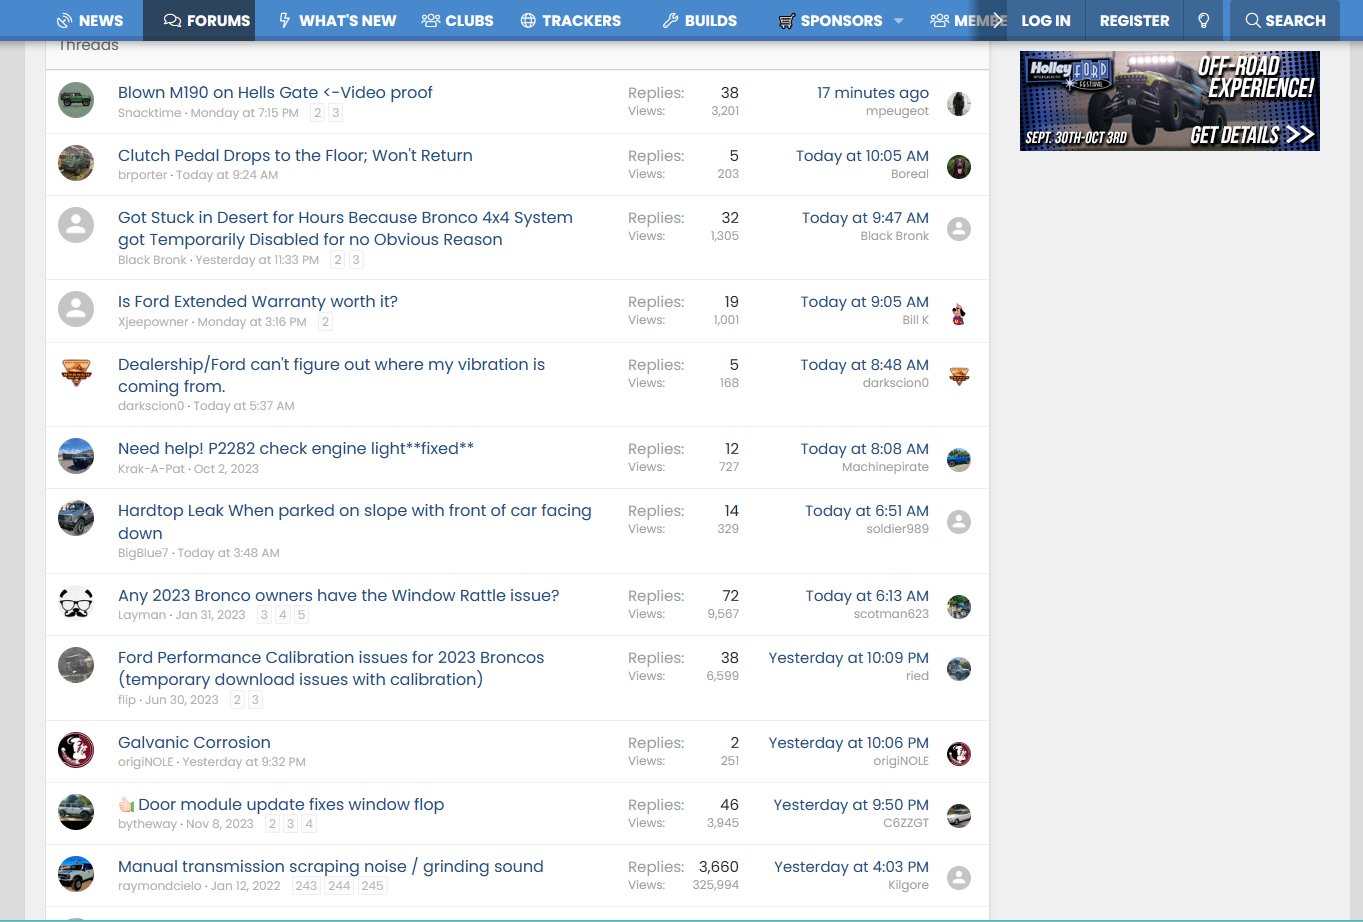Click 'Today at 10:05 AM' latest post time
The image size is (1363, 922).
[862, 156]
